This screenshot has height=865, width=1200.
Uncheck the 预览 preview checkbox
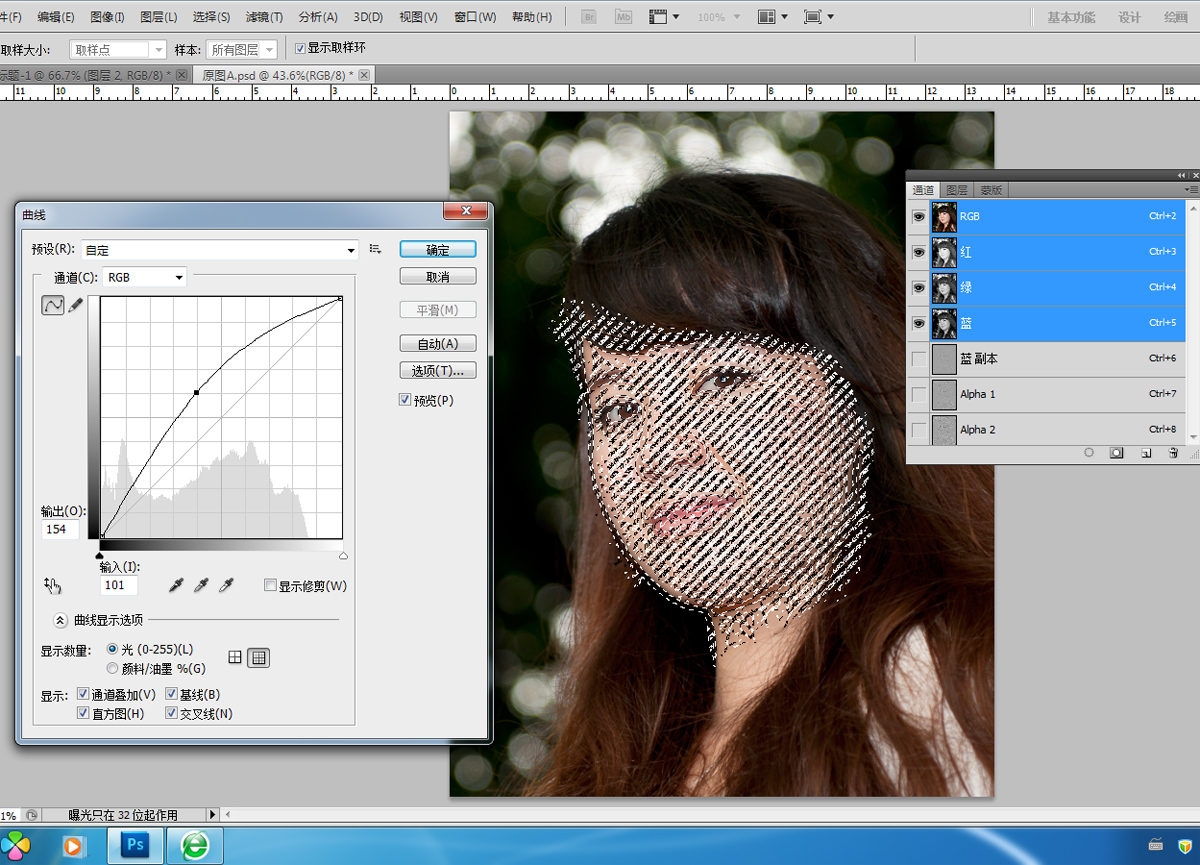[x=405, y=400]
